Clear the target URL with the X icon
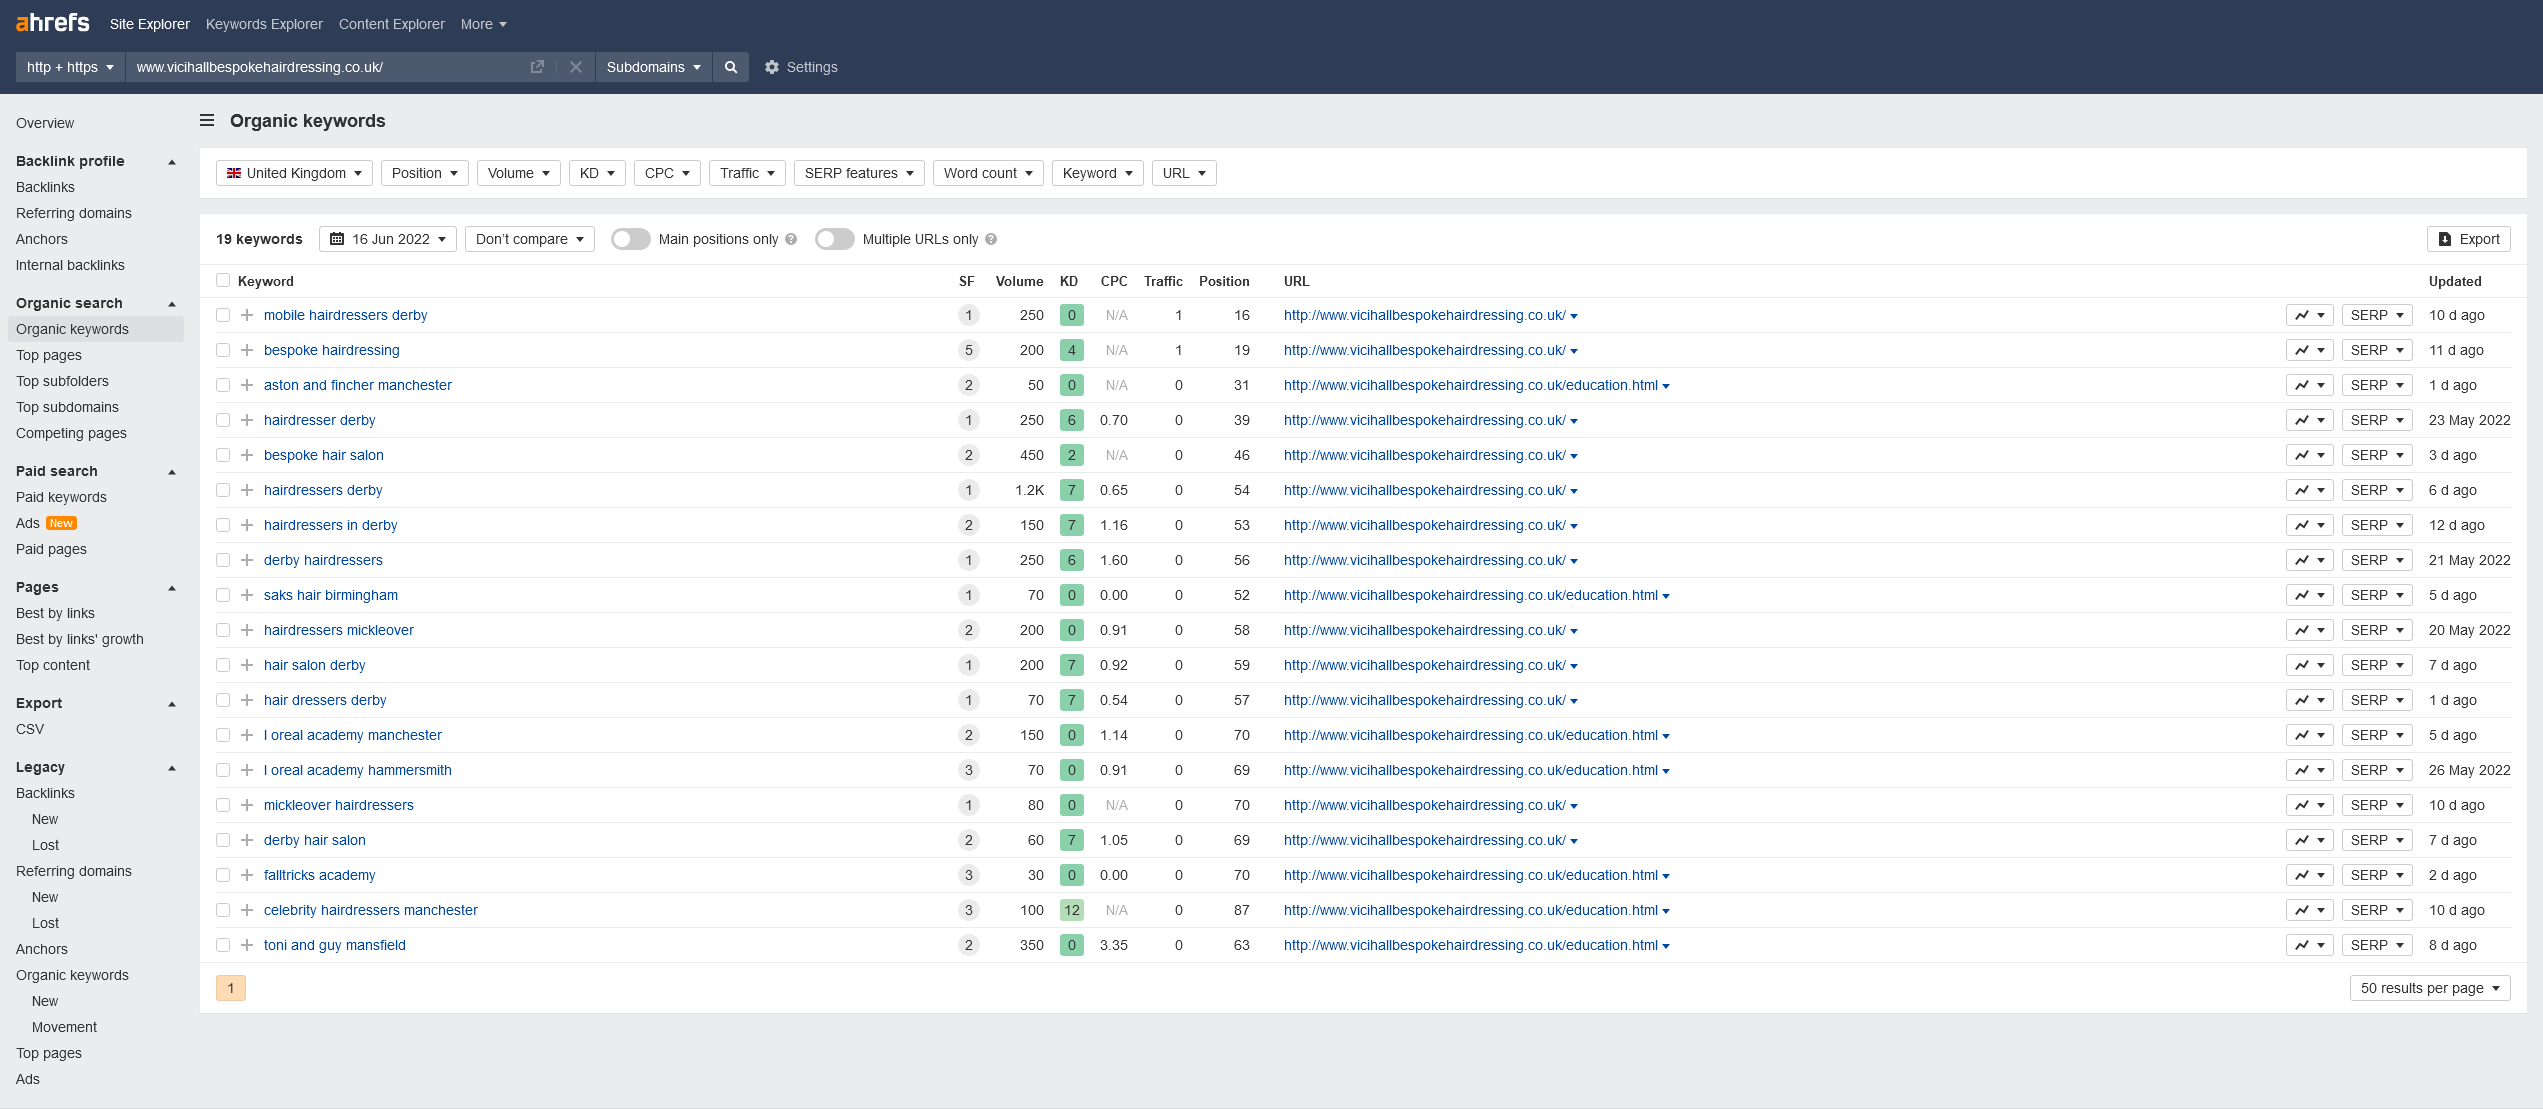 click(576, 67)
